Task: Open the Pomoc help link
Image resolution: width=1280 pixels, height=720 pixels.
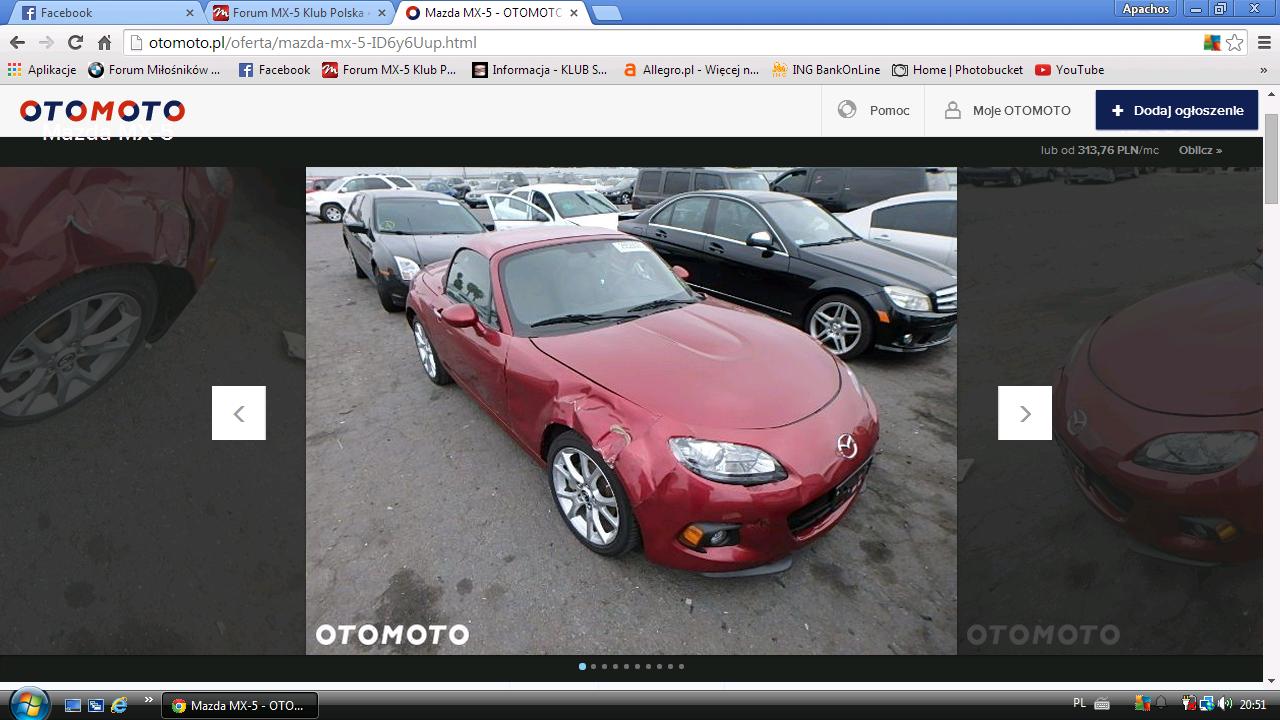Action: point(876,110)
